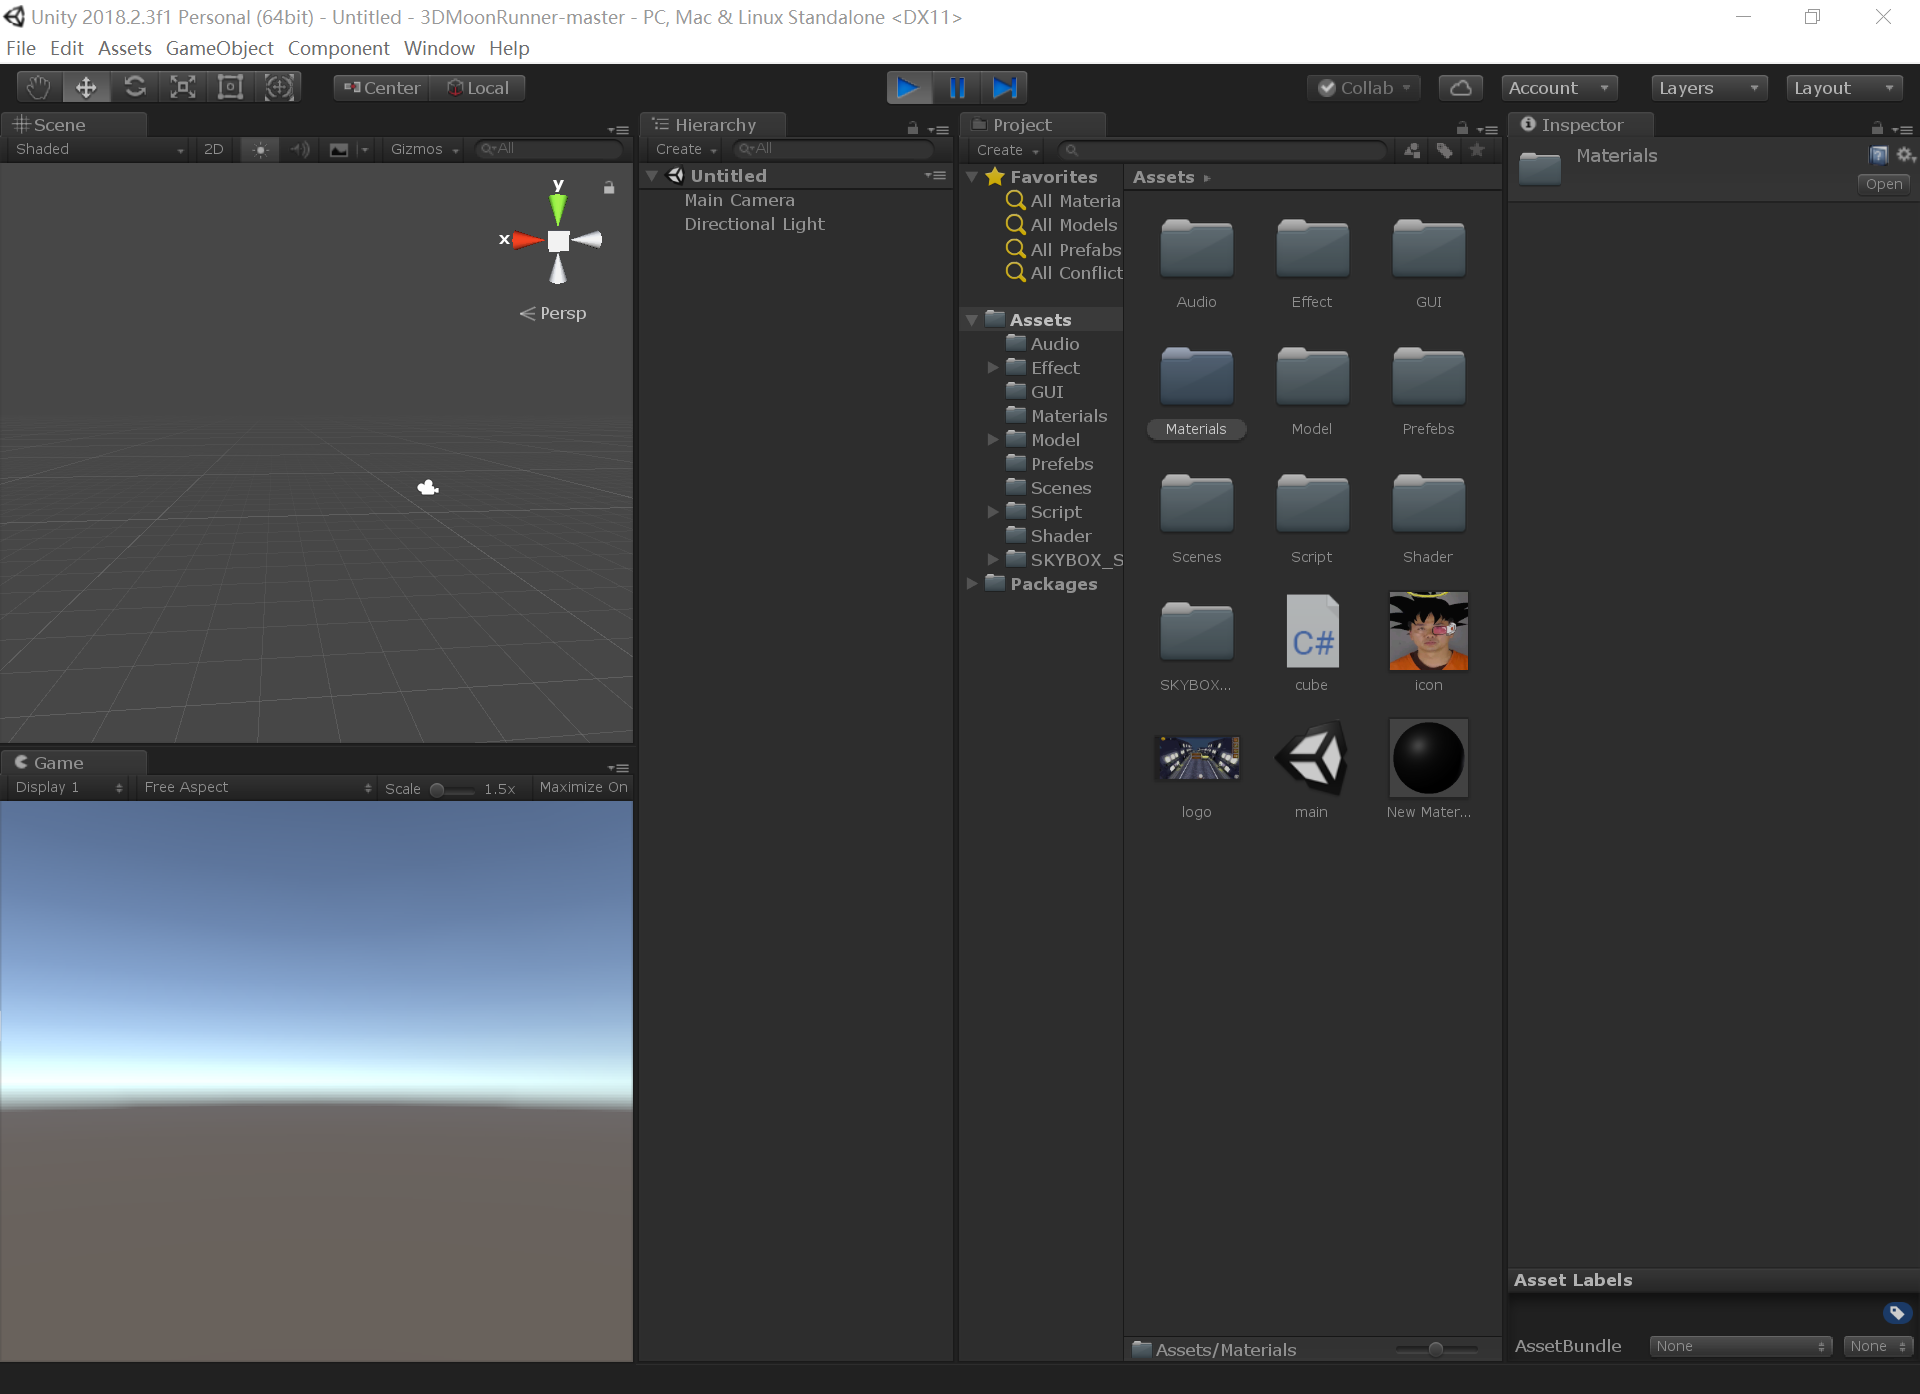Toggle Maximize On Play in Game view
The height and width of the screenshot is (1394, 1920).
tap(583, 787)
